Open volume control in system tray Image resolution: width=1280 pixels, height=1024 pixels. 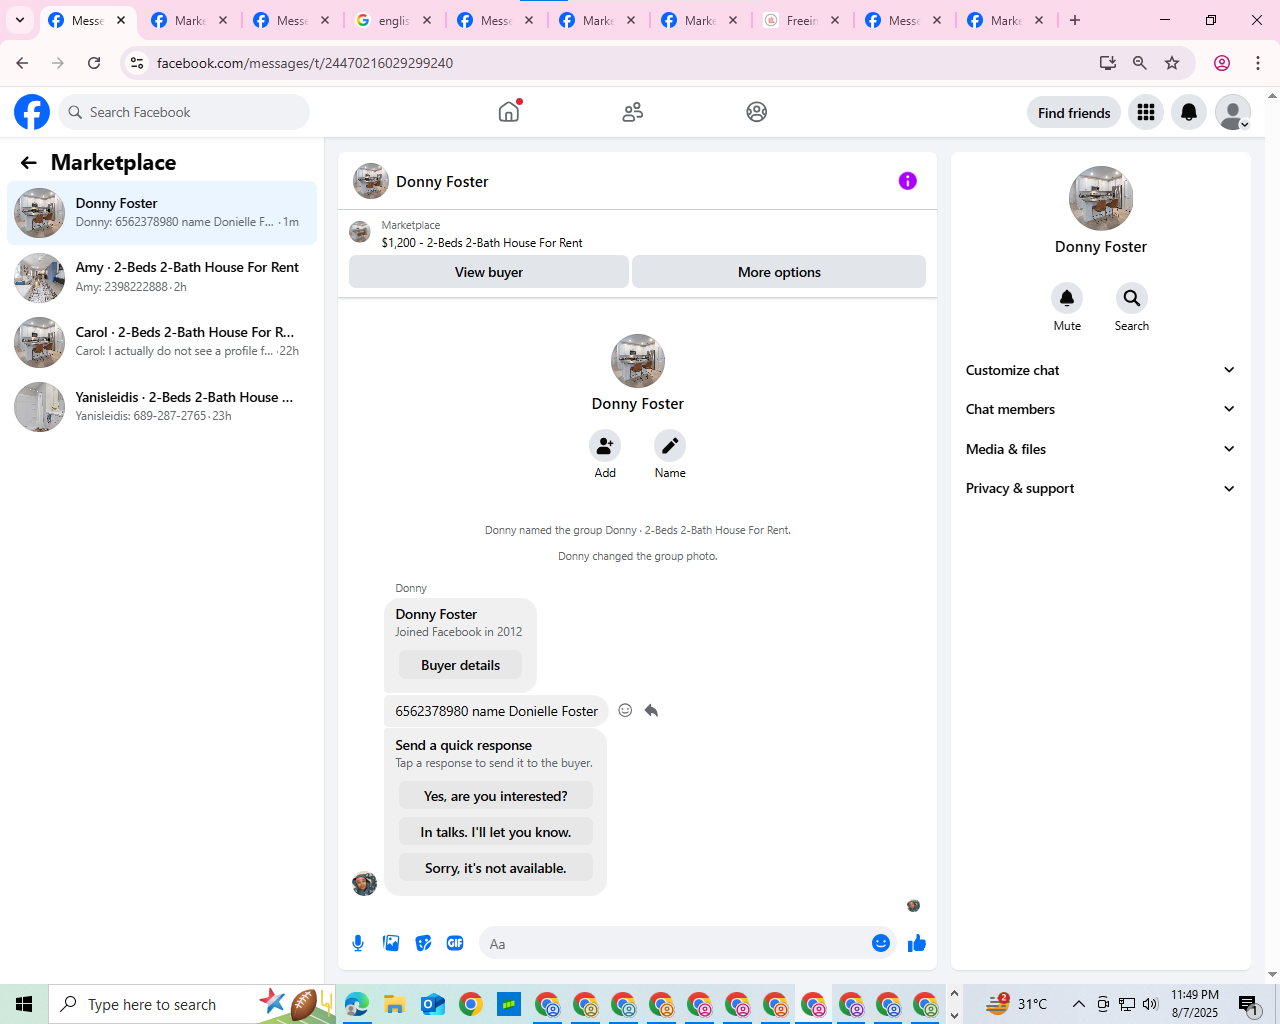tap(1151, 1004)
